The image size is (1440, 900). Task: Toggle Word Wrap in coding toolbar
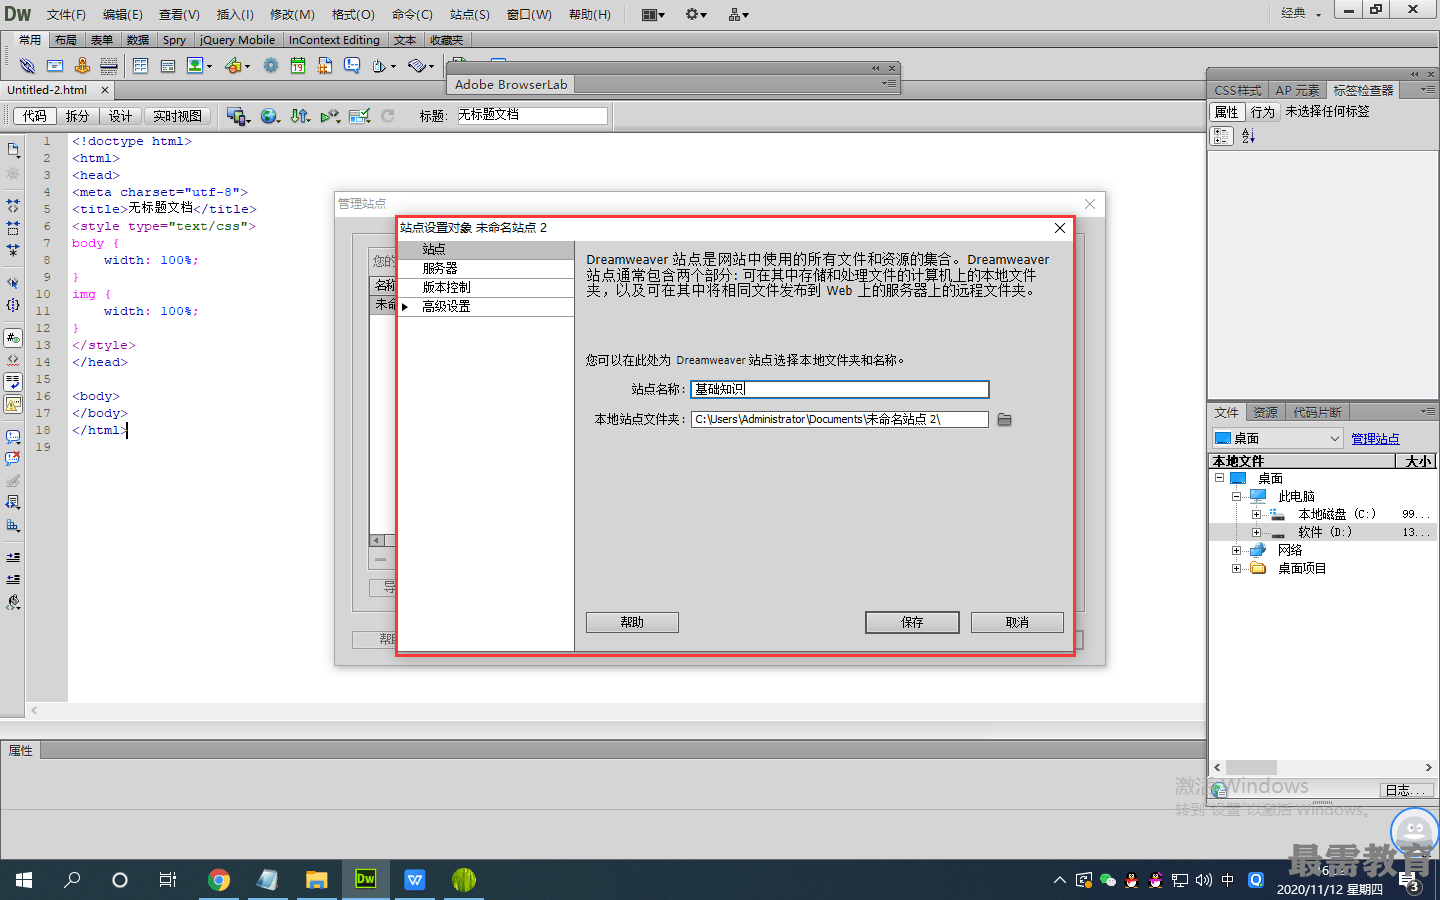click(x=13, y=382)
